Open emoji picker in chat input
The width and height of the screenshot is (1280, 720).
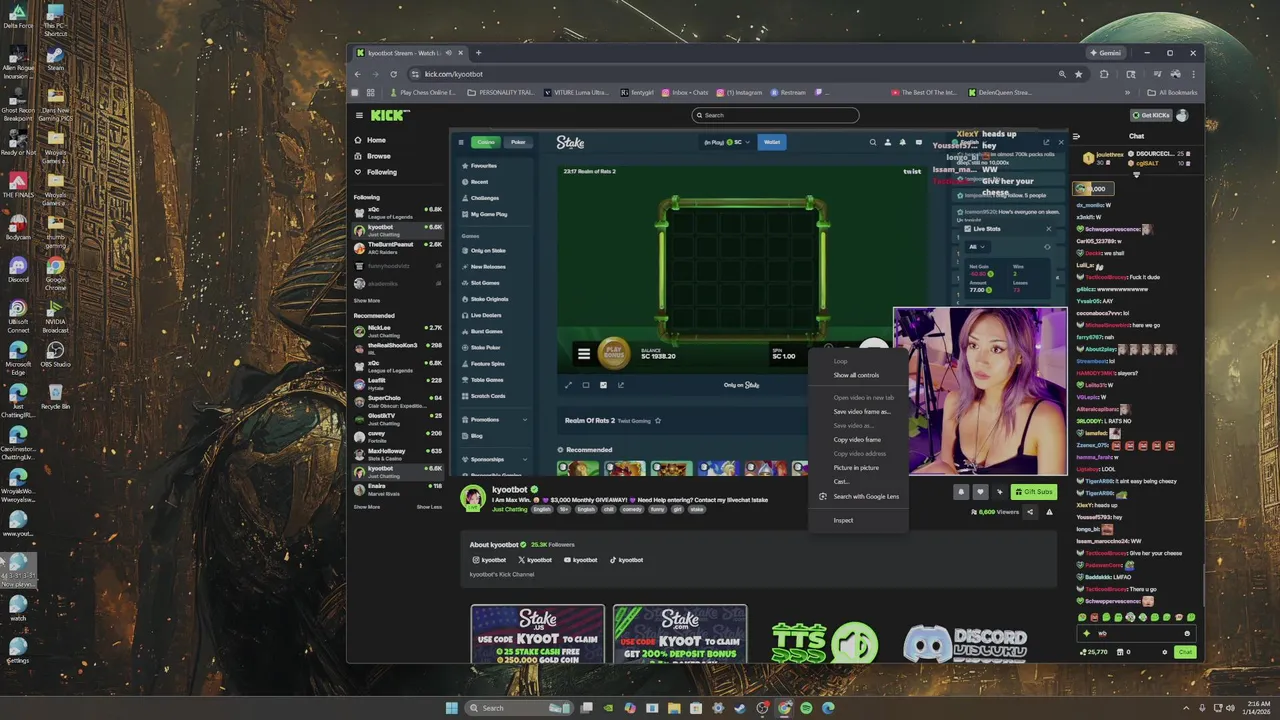pyautogui.click(x=1187, y=633)
